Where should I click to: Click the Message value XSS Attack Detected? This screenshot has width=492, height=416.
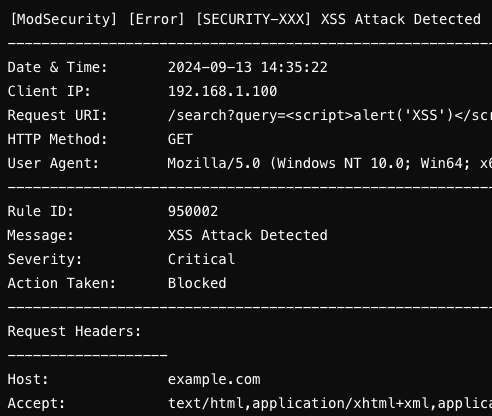coord(248,235)
